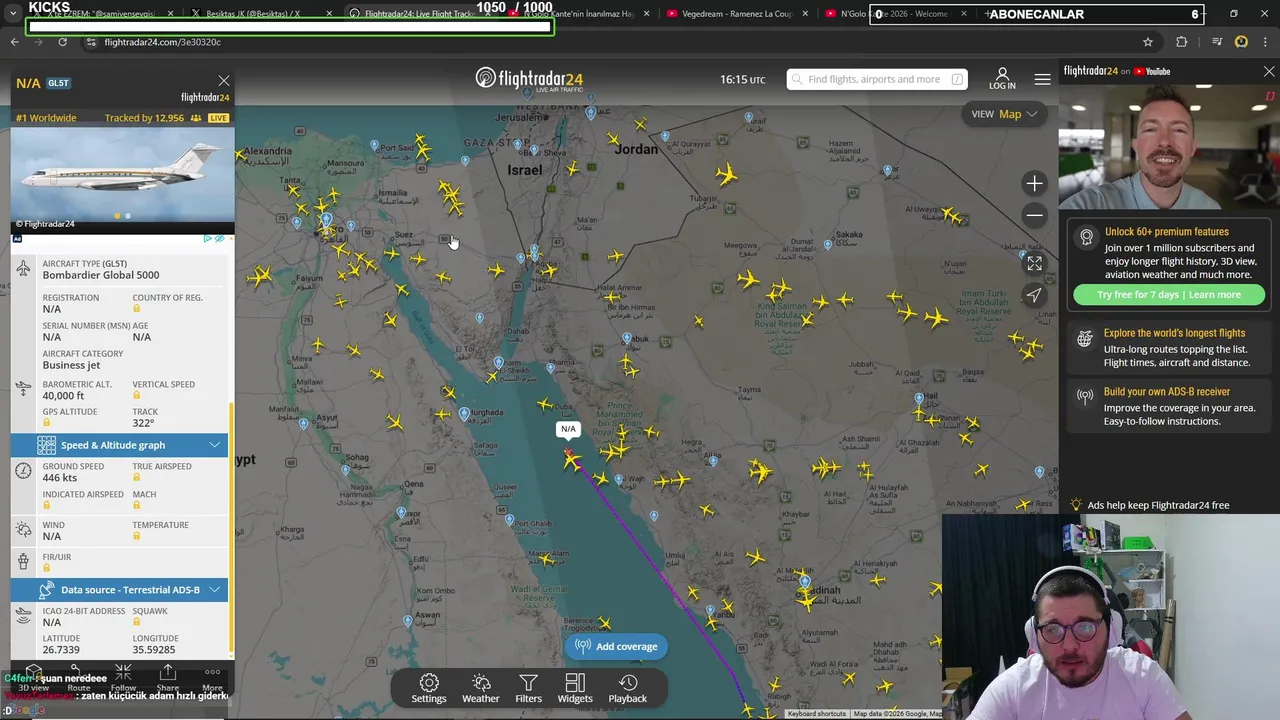Zoom out the map with the minus button
This screenshot has width=1280, height=720.
coord(1034,215)
